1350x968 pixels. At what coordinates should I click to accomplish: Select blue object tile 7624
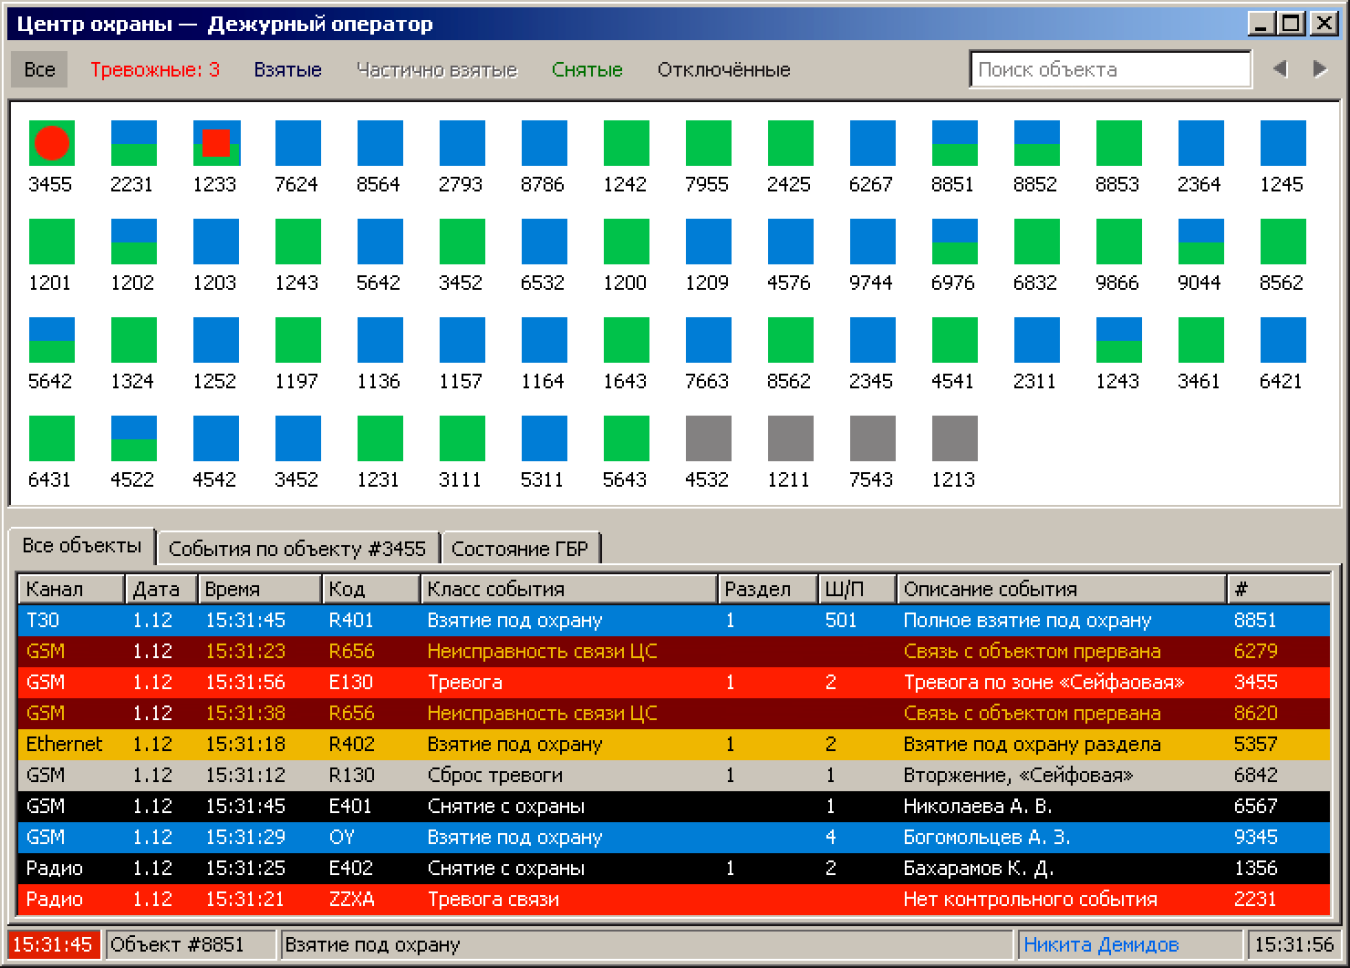tap(298, 143)
